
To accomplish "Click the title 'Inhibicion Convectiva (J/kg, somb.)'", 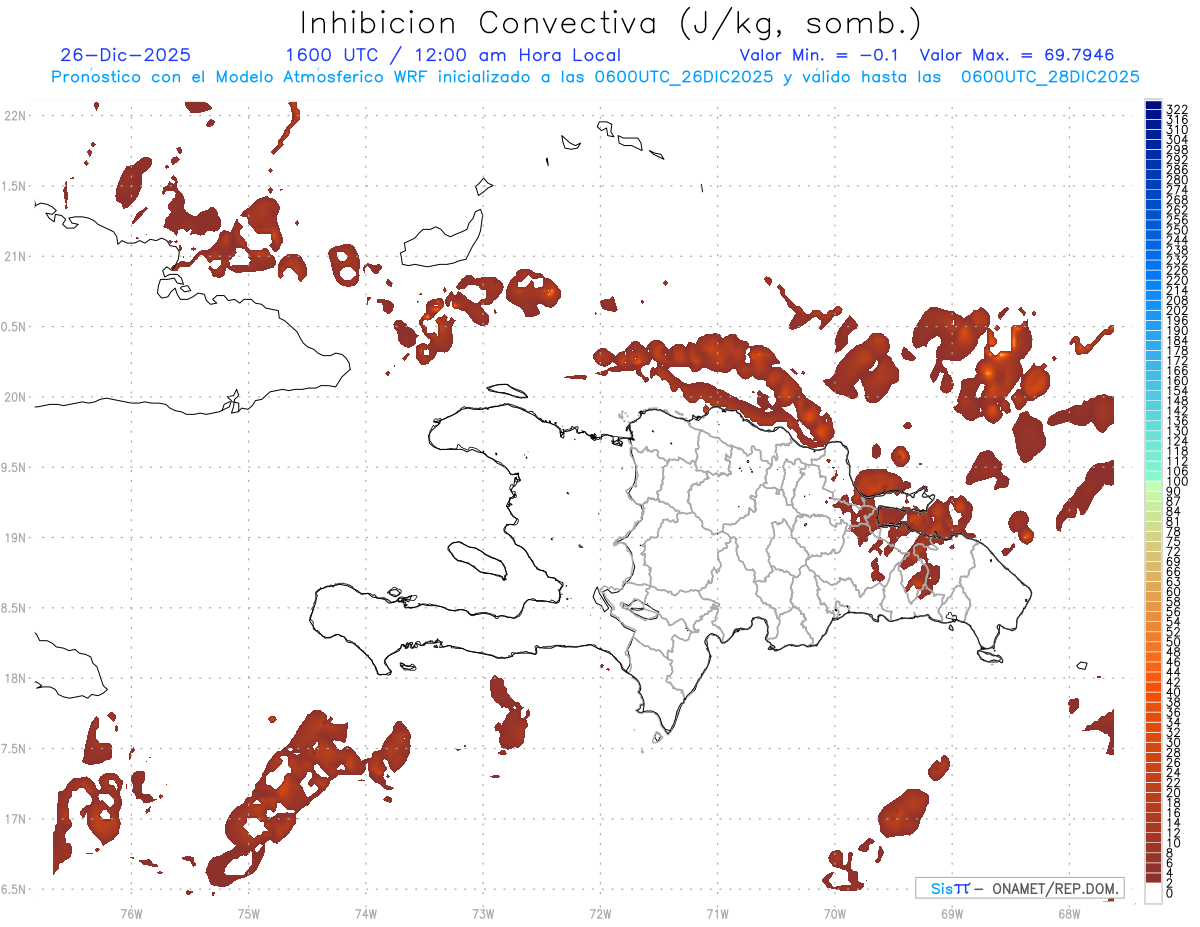I will tap(612, 23).
